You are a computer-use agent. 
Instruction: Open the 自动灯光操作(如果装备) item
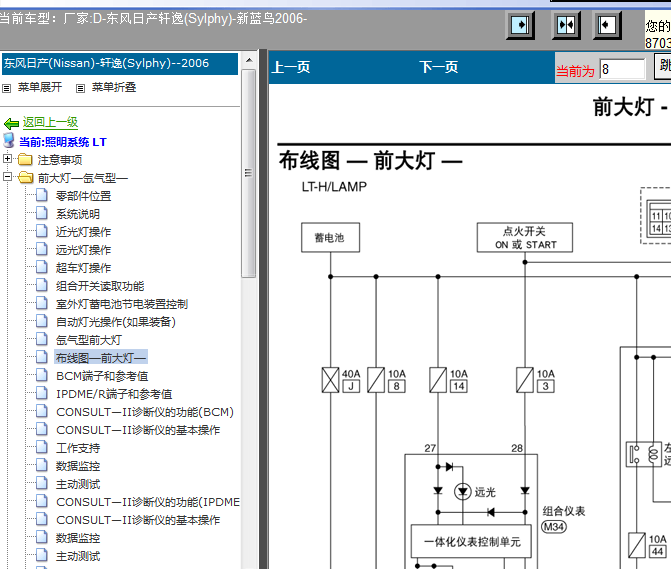[x=116, y=322]
